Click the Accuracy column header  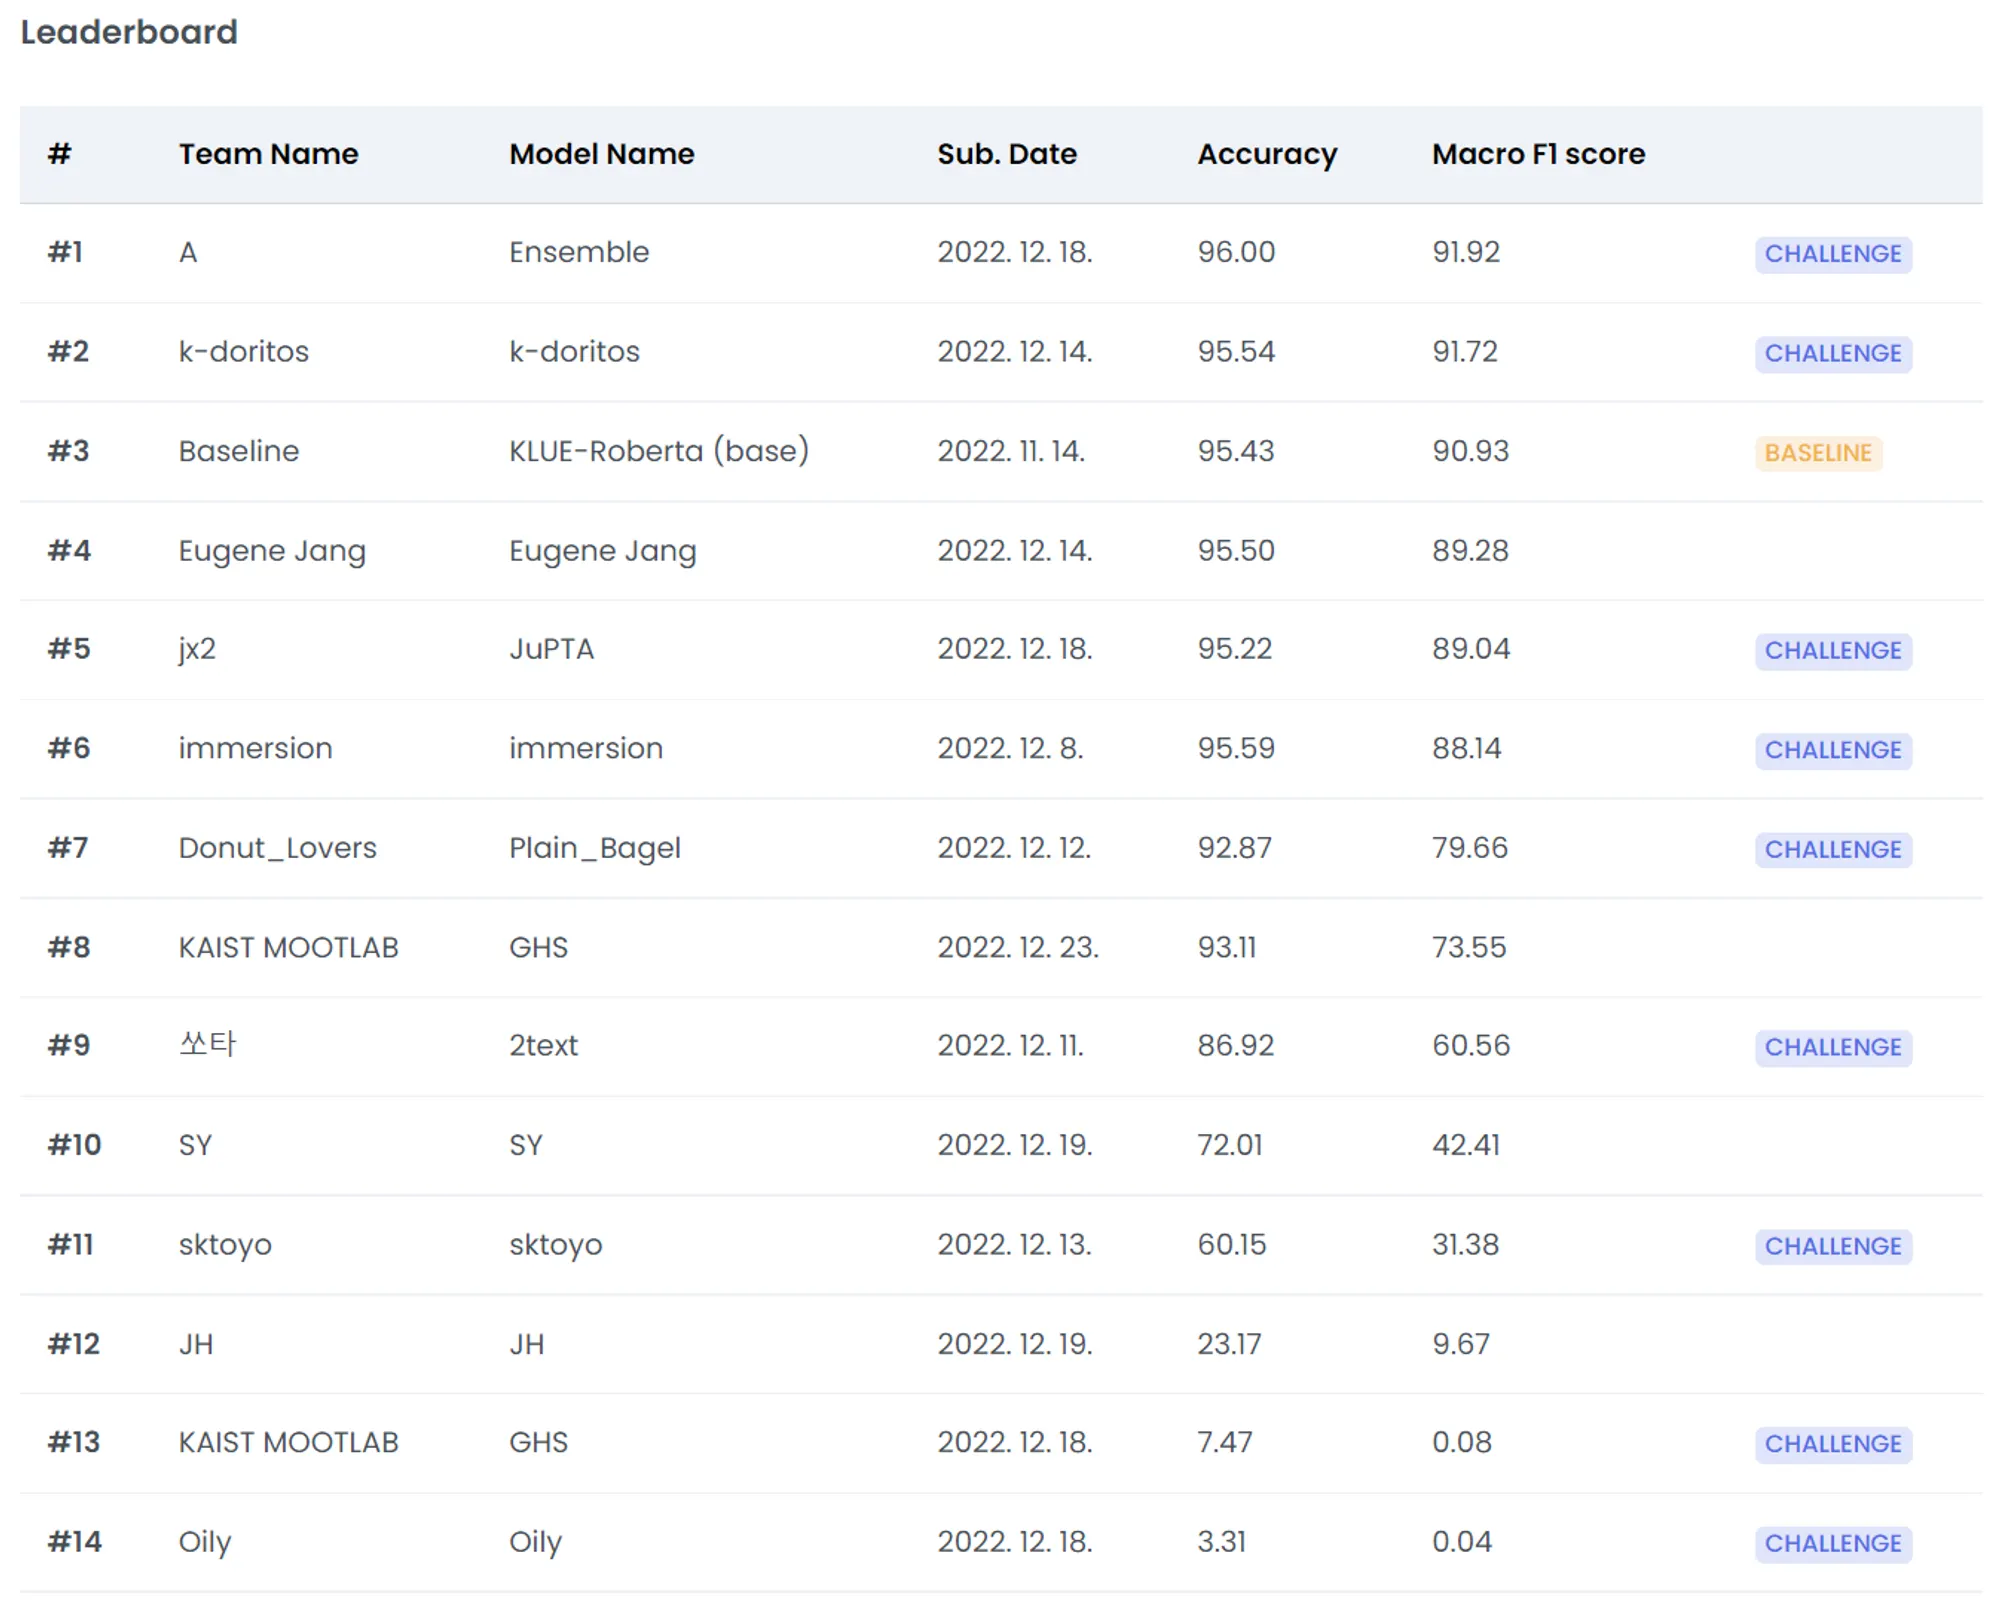pos(1266,154)
